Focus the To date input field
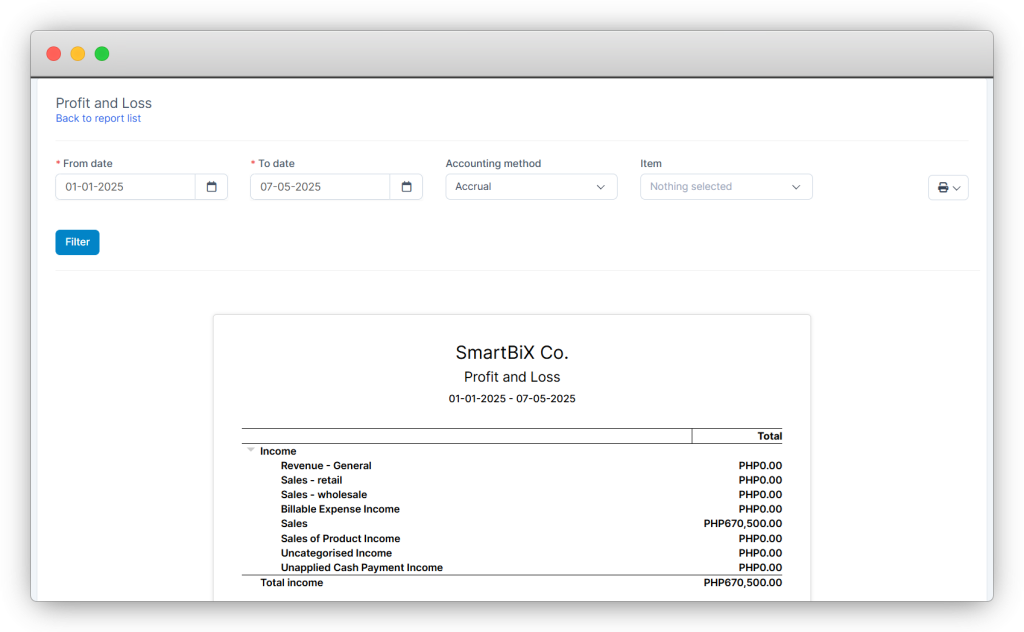 coord(320,187)
